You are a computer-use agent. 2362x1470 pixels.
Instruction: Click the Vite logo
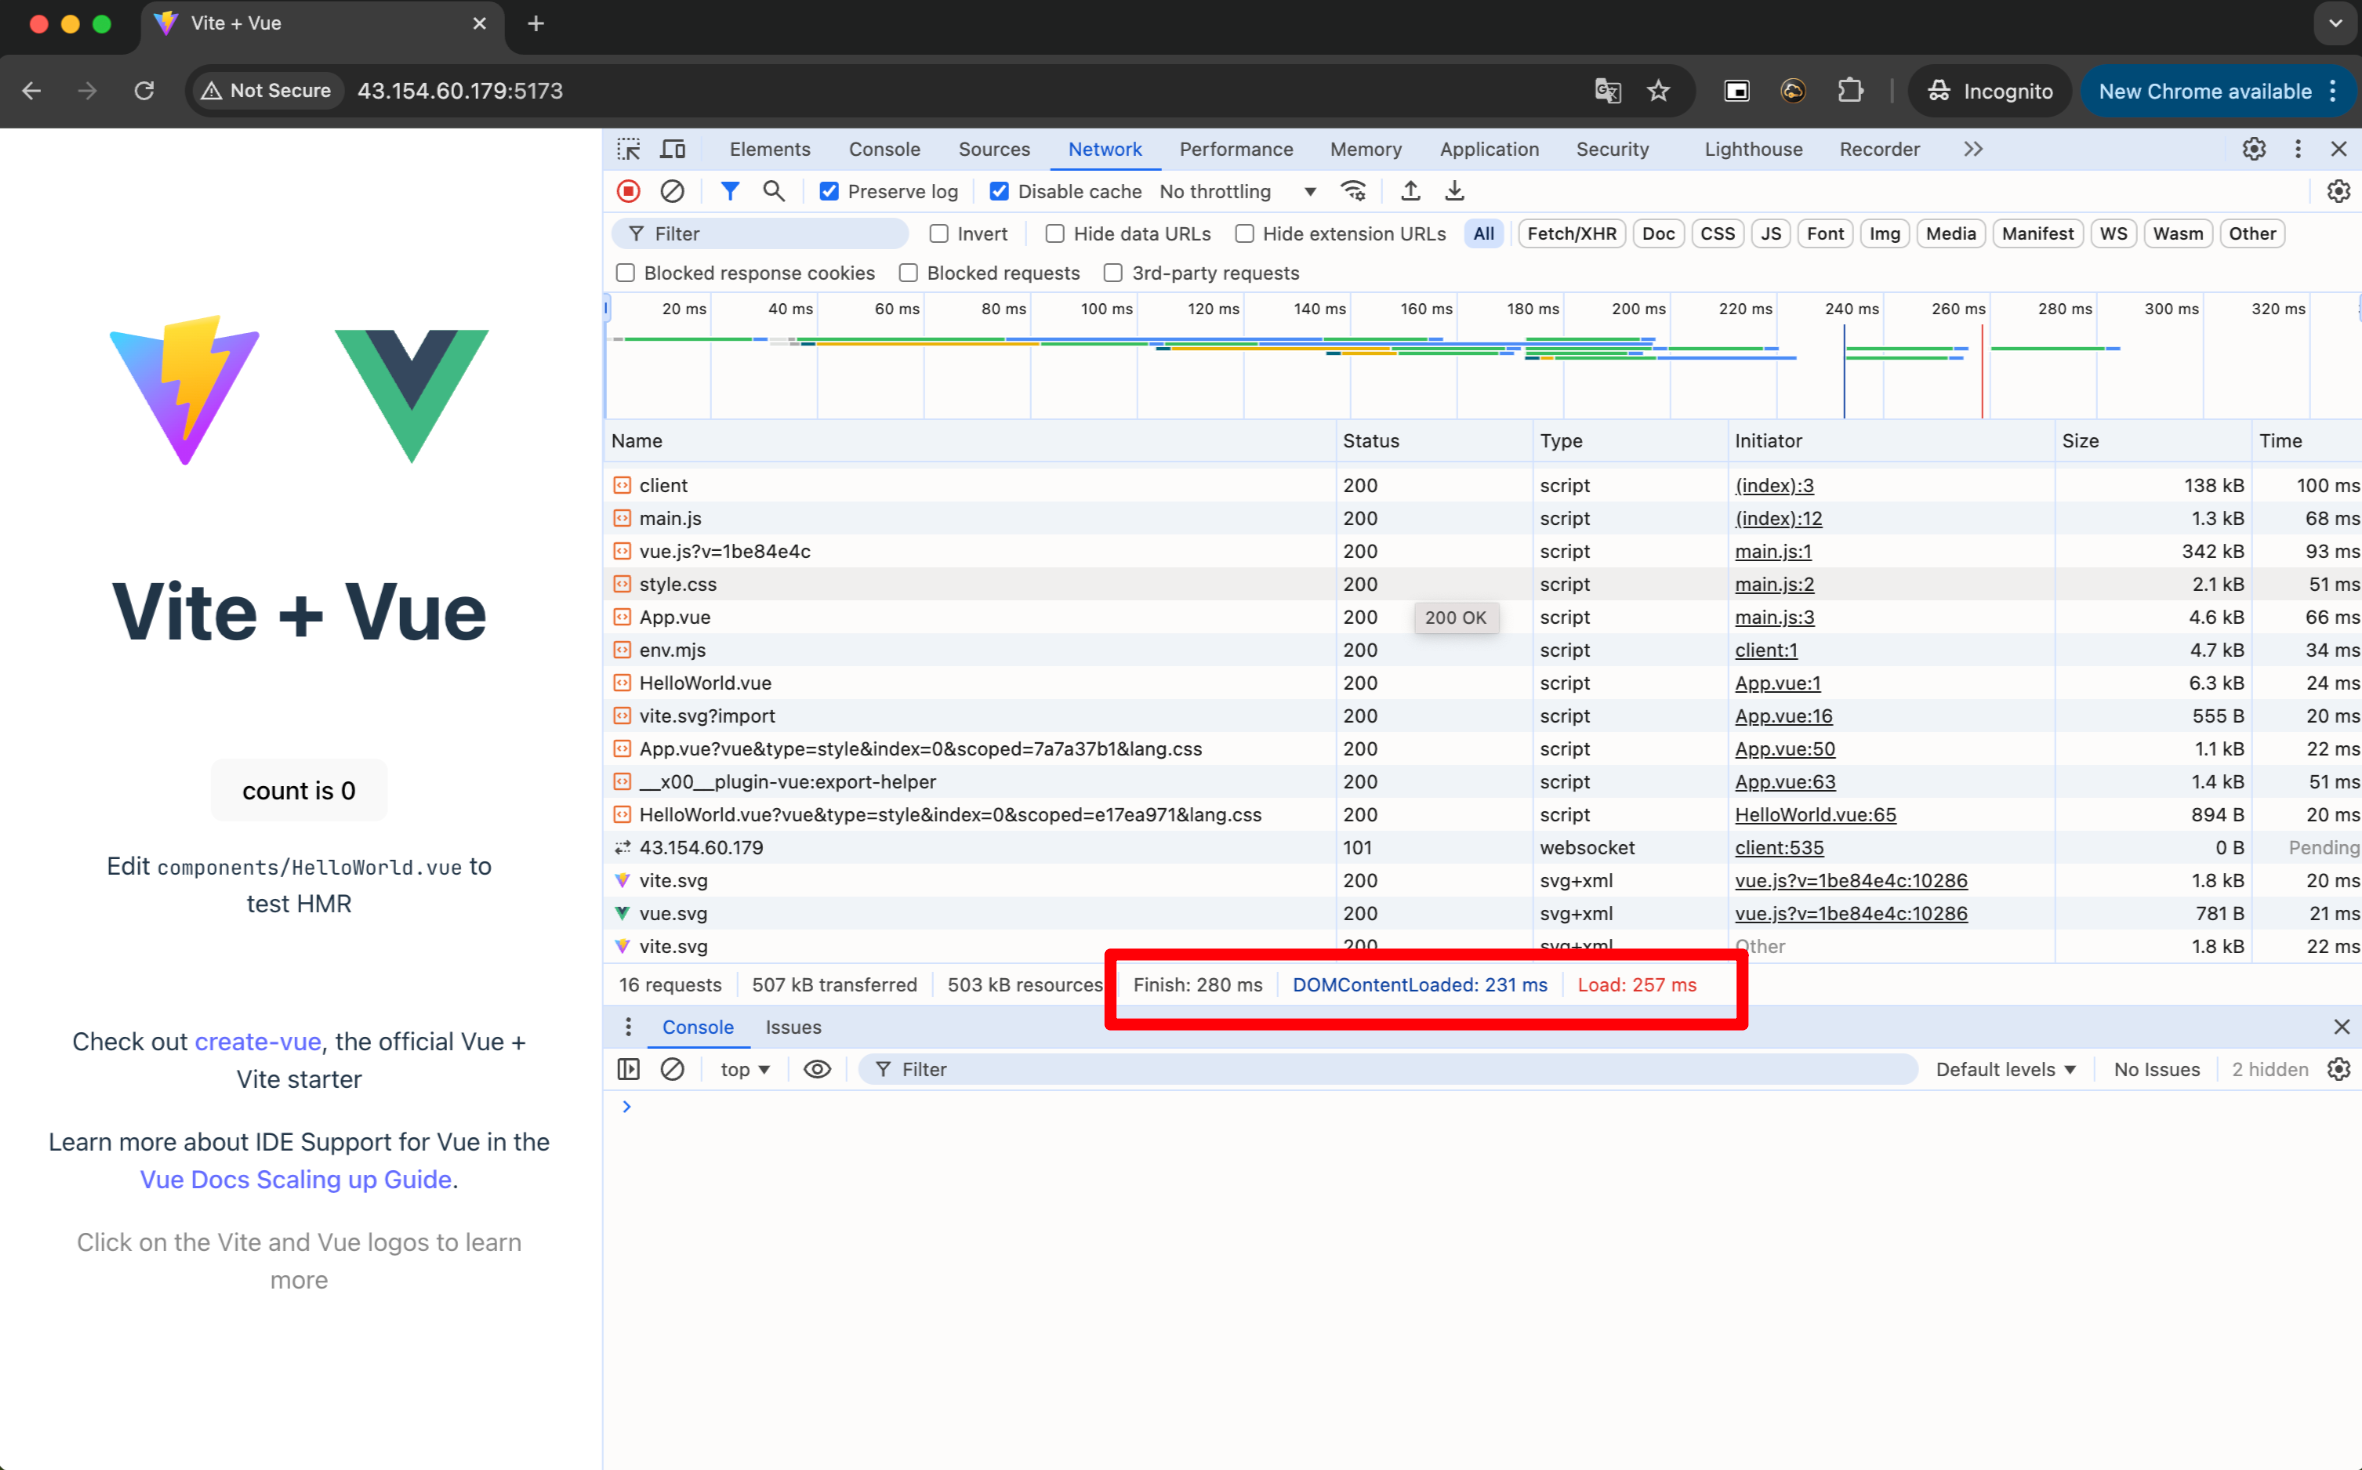[x=185, y=389]
